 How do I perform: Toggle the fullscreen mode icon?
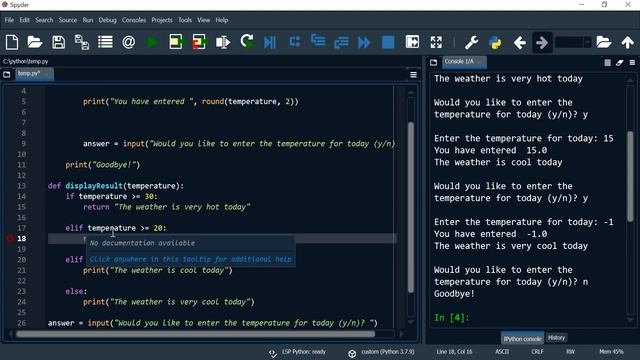tap(436, 42)
